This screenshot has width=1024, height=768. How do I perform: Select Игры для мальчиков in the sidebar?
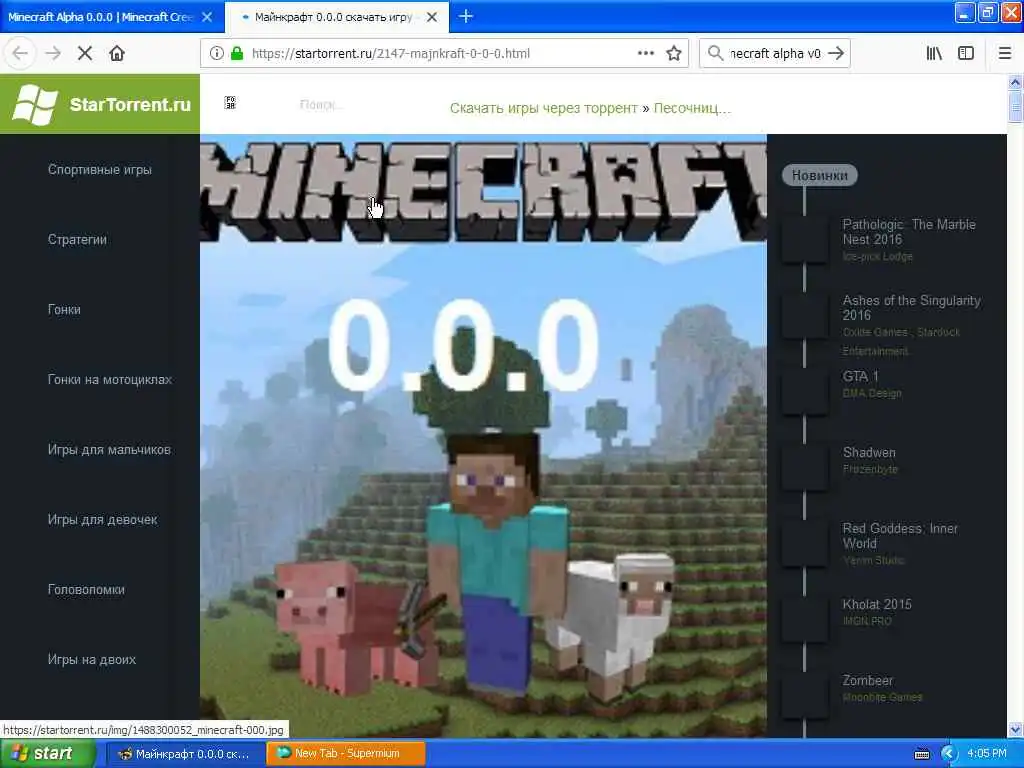(109, 449)
